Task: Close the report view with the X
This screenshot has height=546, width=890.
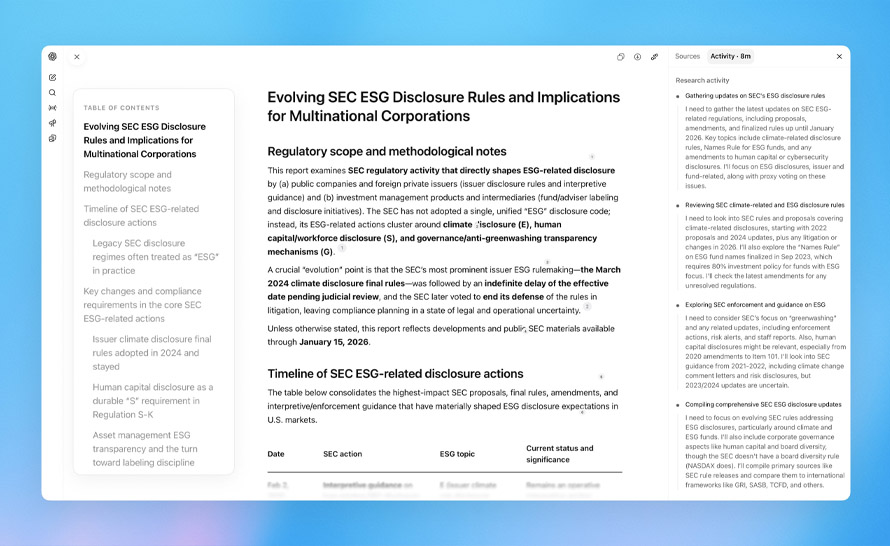Action: (x=77, y=57)
